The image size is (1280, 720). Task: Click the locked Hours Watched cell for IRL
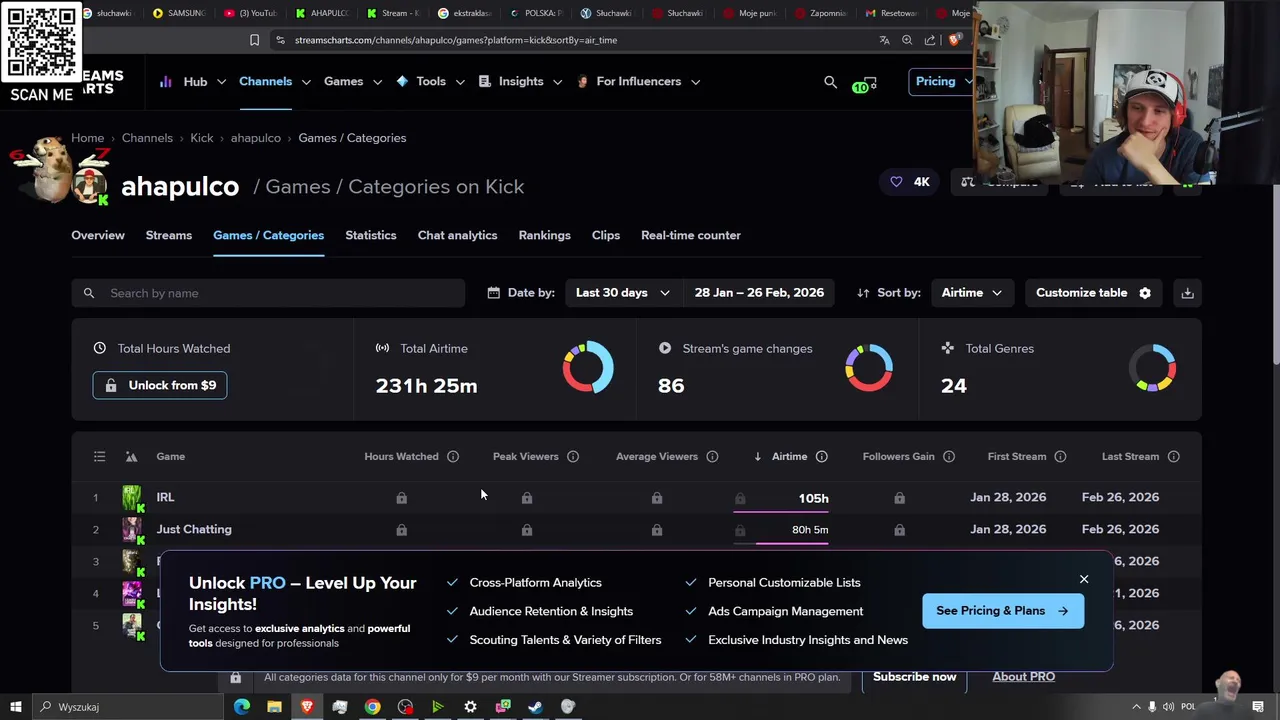pyautogui.click(x=401, y=498)
